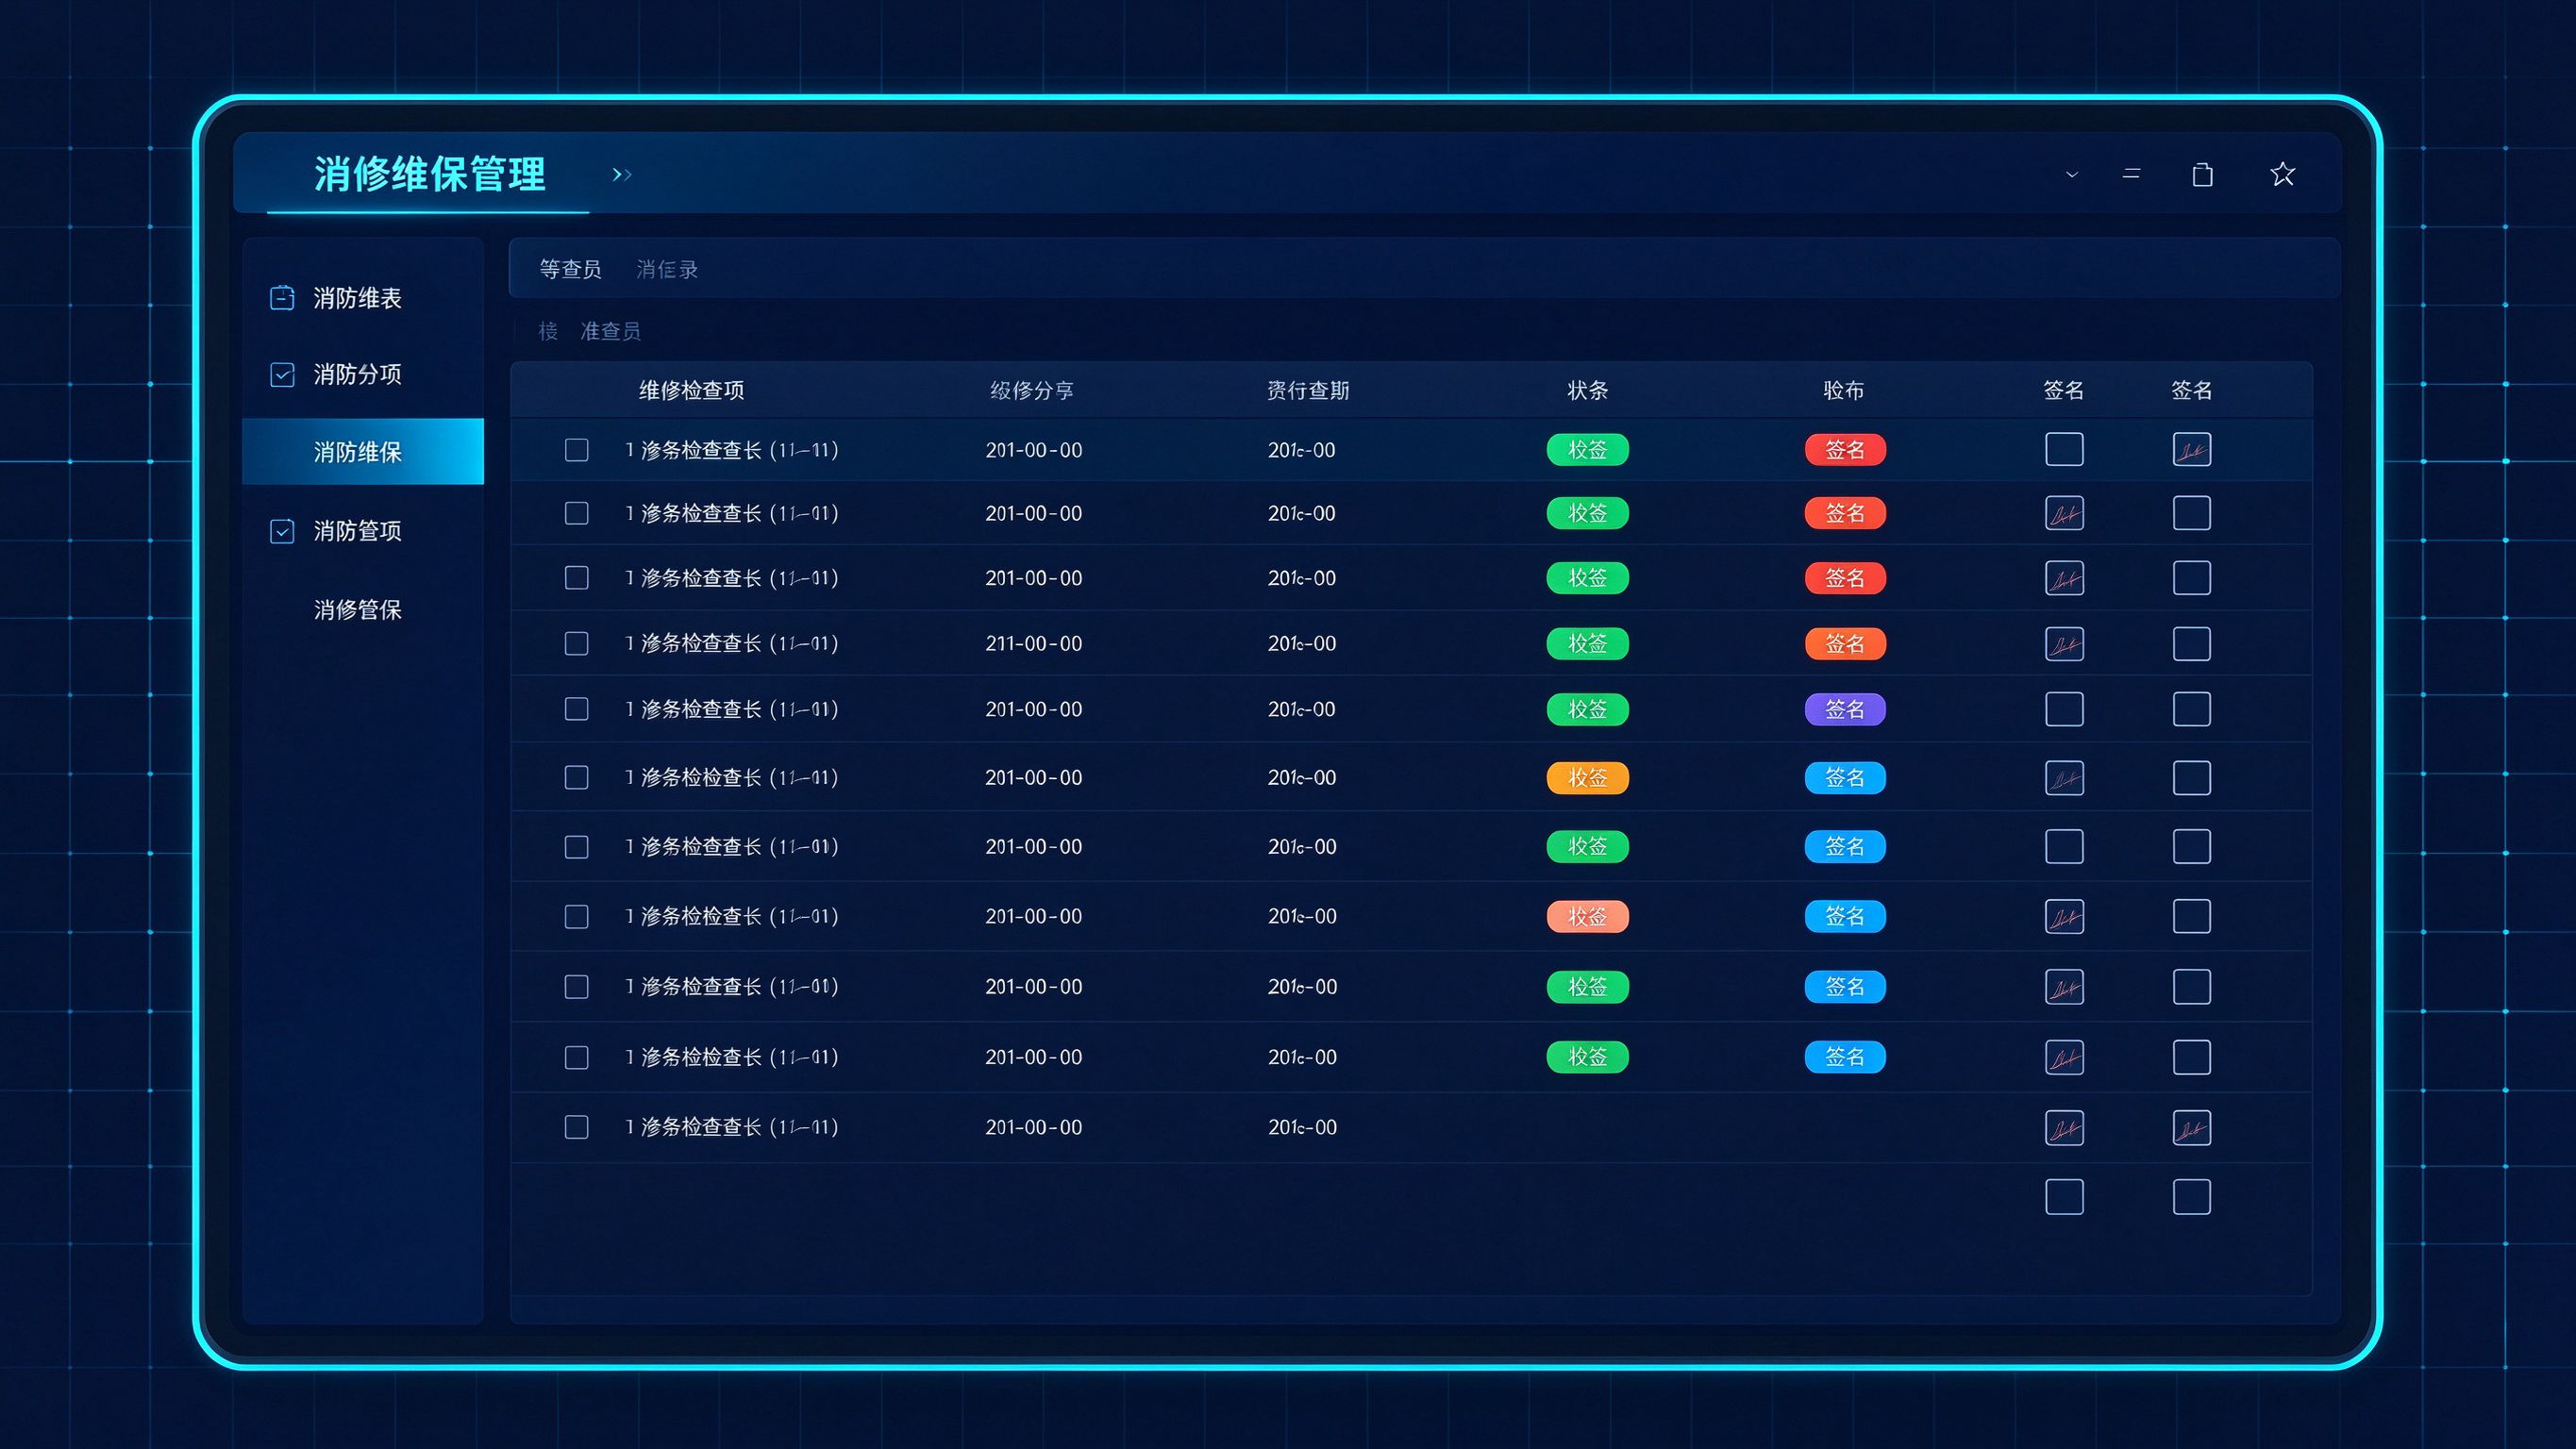Click the purple 签名 badge
2576x1449 pixels.
(1845, 709)
